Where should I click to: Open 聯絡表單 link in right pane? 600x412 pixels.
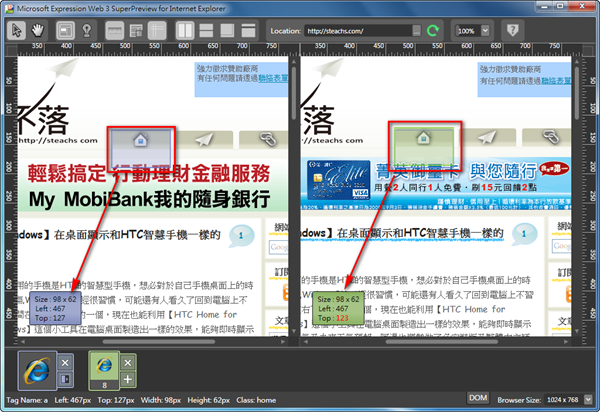[556, 80]
